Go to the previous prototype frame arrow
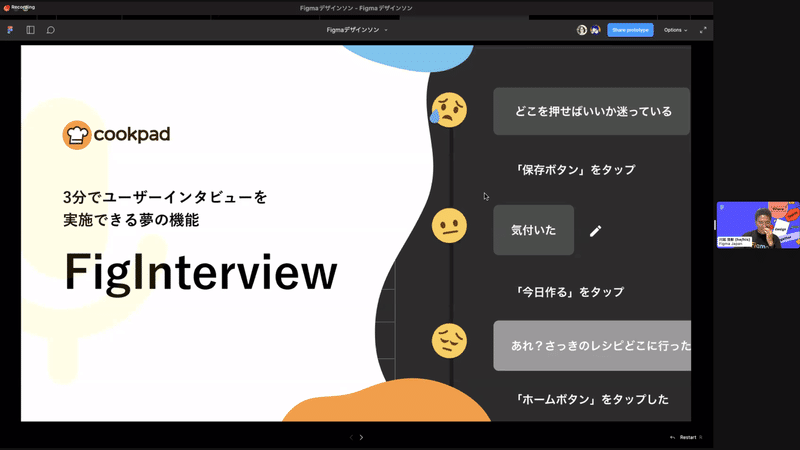 [351, 437]
